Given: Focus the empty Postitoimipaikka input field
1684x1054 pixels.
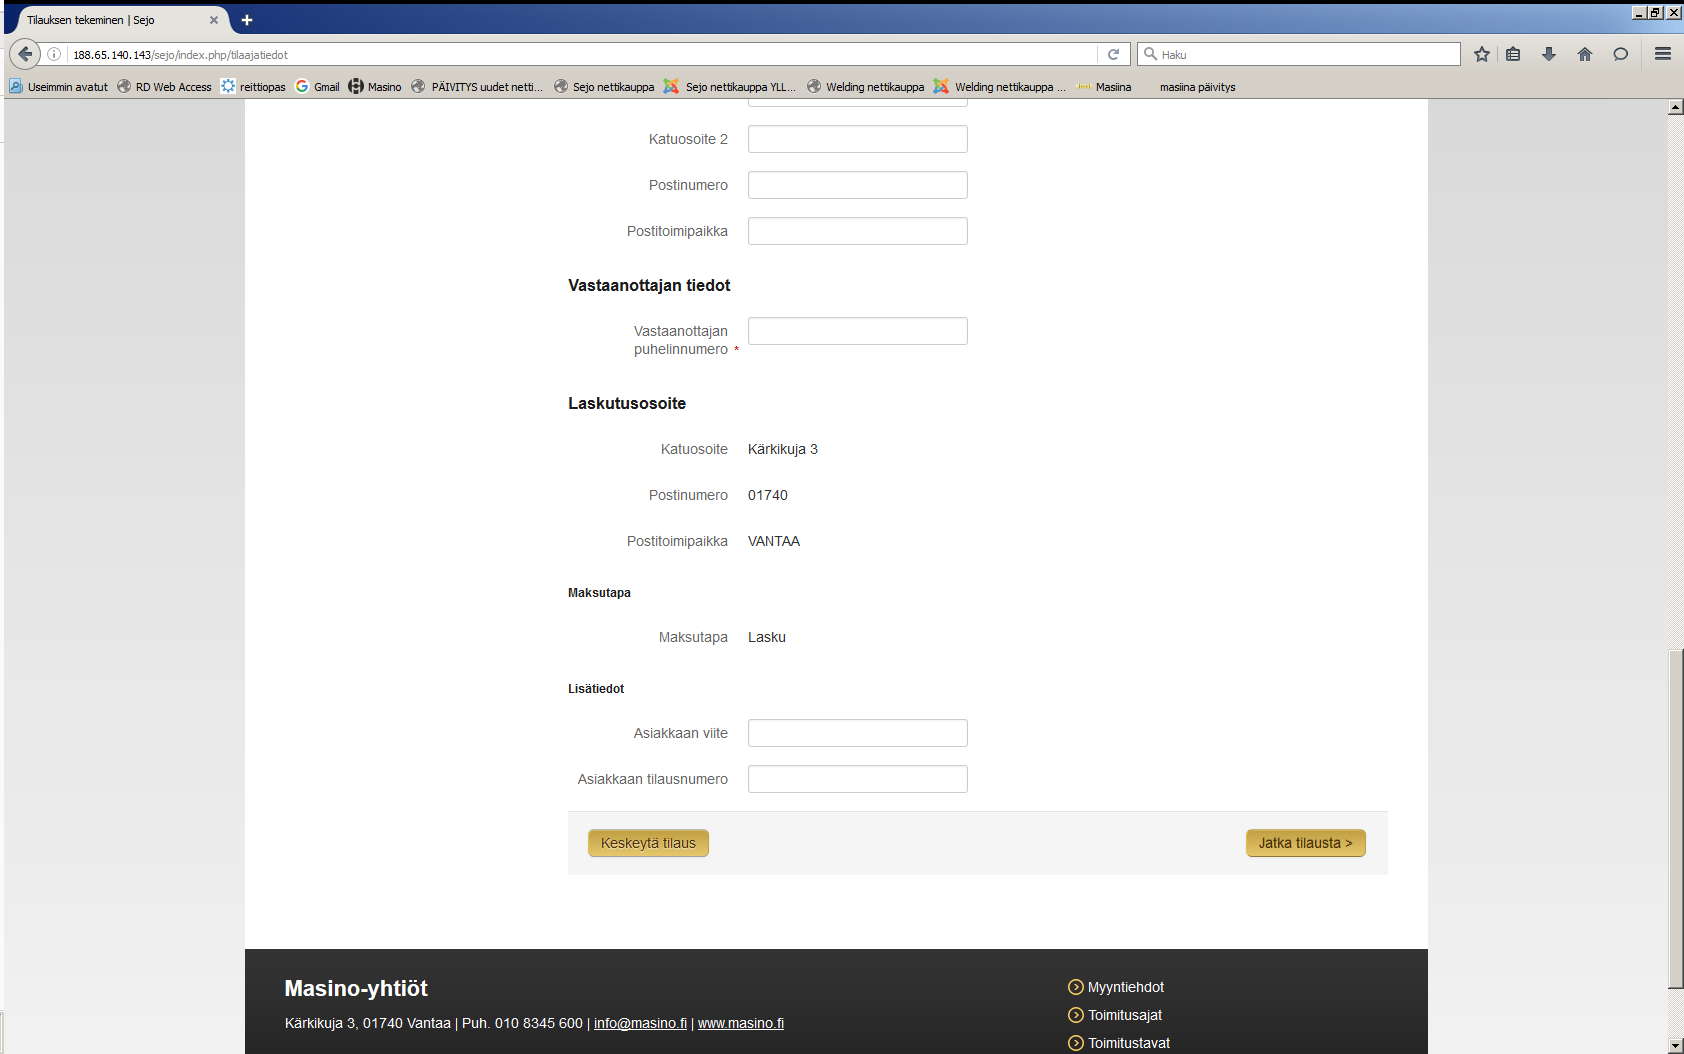Looking at the screenshot, I should (858, 231).
